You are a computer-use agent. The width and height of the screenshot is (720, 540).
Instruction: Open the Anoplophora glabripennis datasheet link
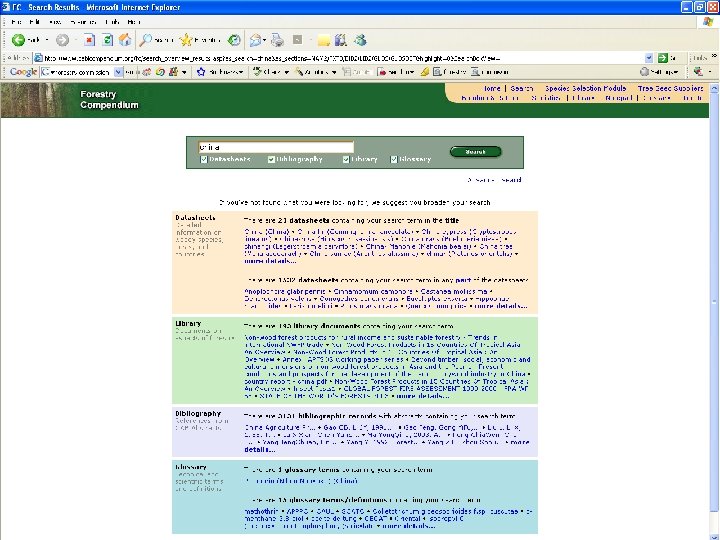(x=285, y=291)
